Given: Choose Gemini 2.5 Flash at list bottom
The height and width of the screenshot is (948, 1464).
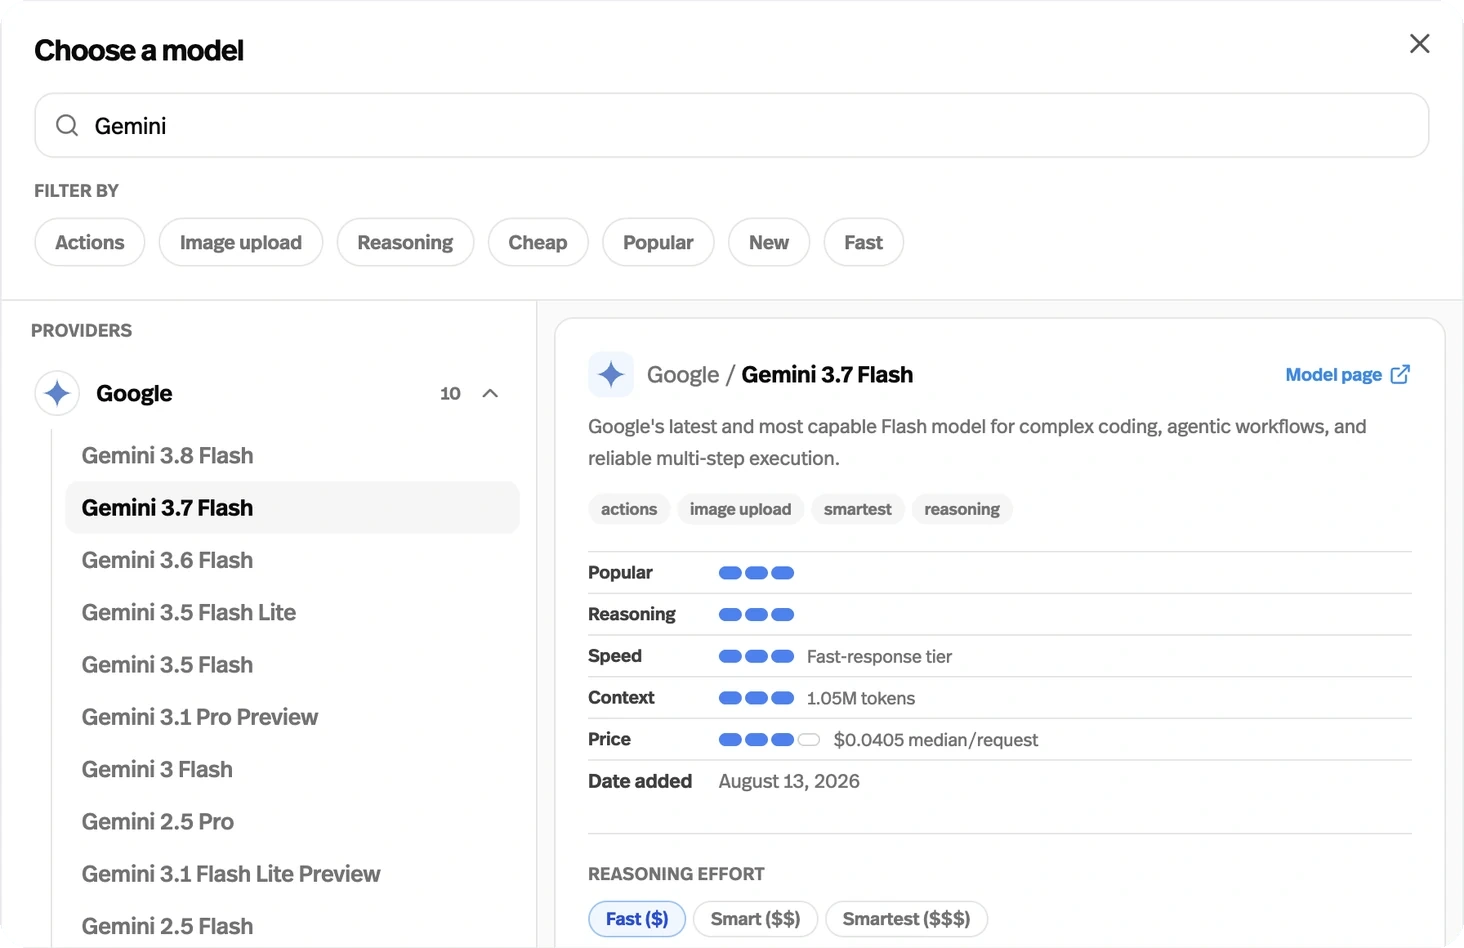Looking at the screenshot, I should 292,926.
